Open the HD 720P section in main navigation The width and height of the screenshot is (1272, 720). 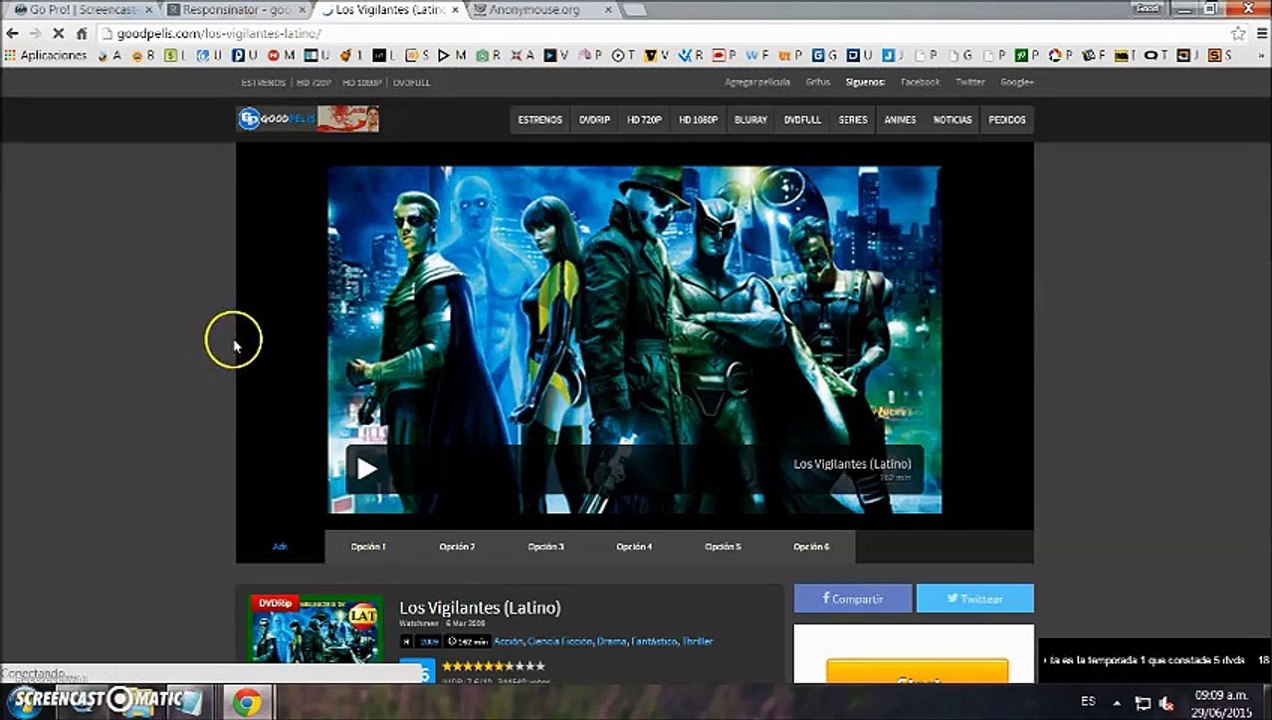click(x=644, y=120)
